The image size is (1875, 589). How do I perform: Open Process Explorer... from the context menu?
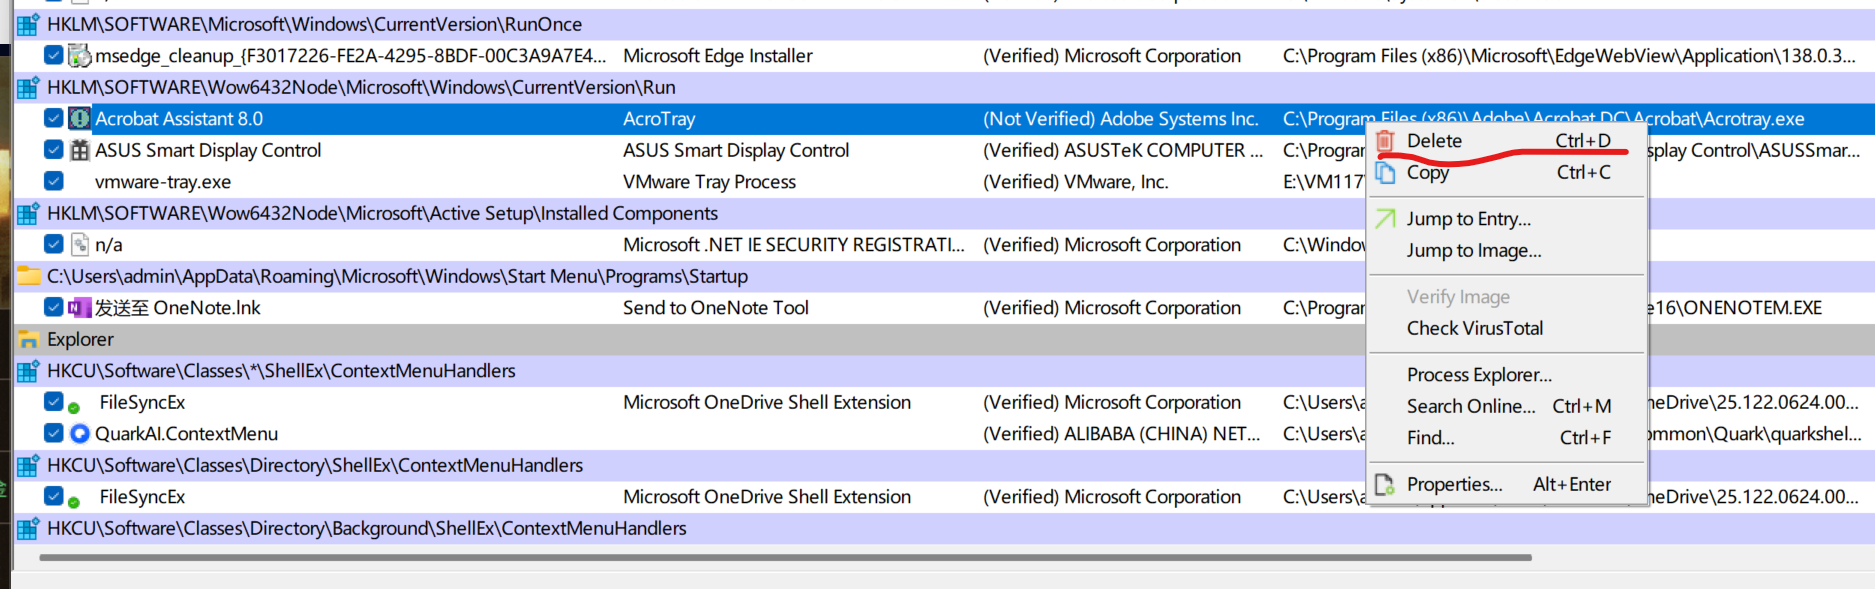point(1507,375)
